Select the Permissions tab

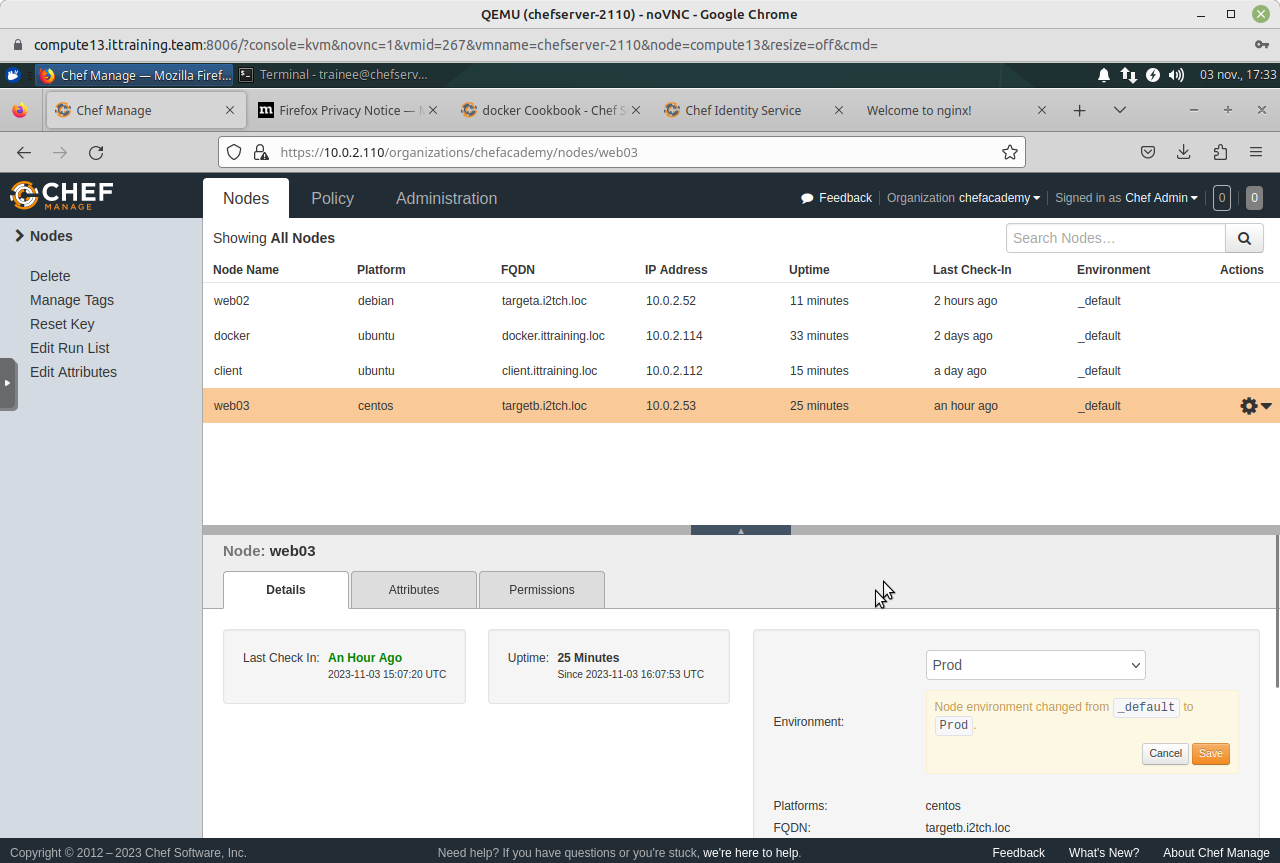click(x=542, y=590)
